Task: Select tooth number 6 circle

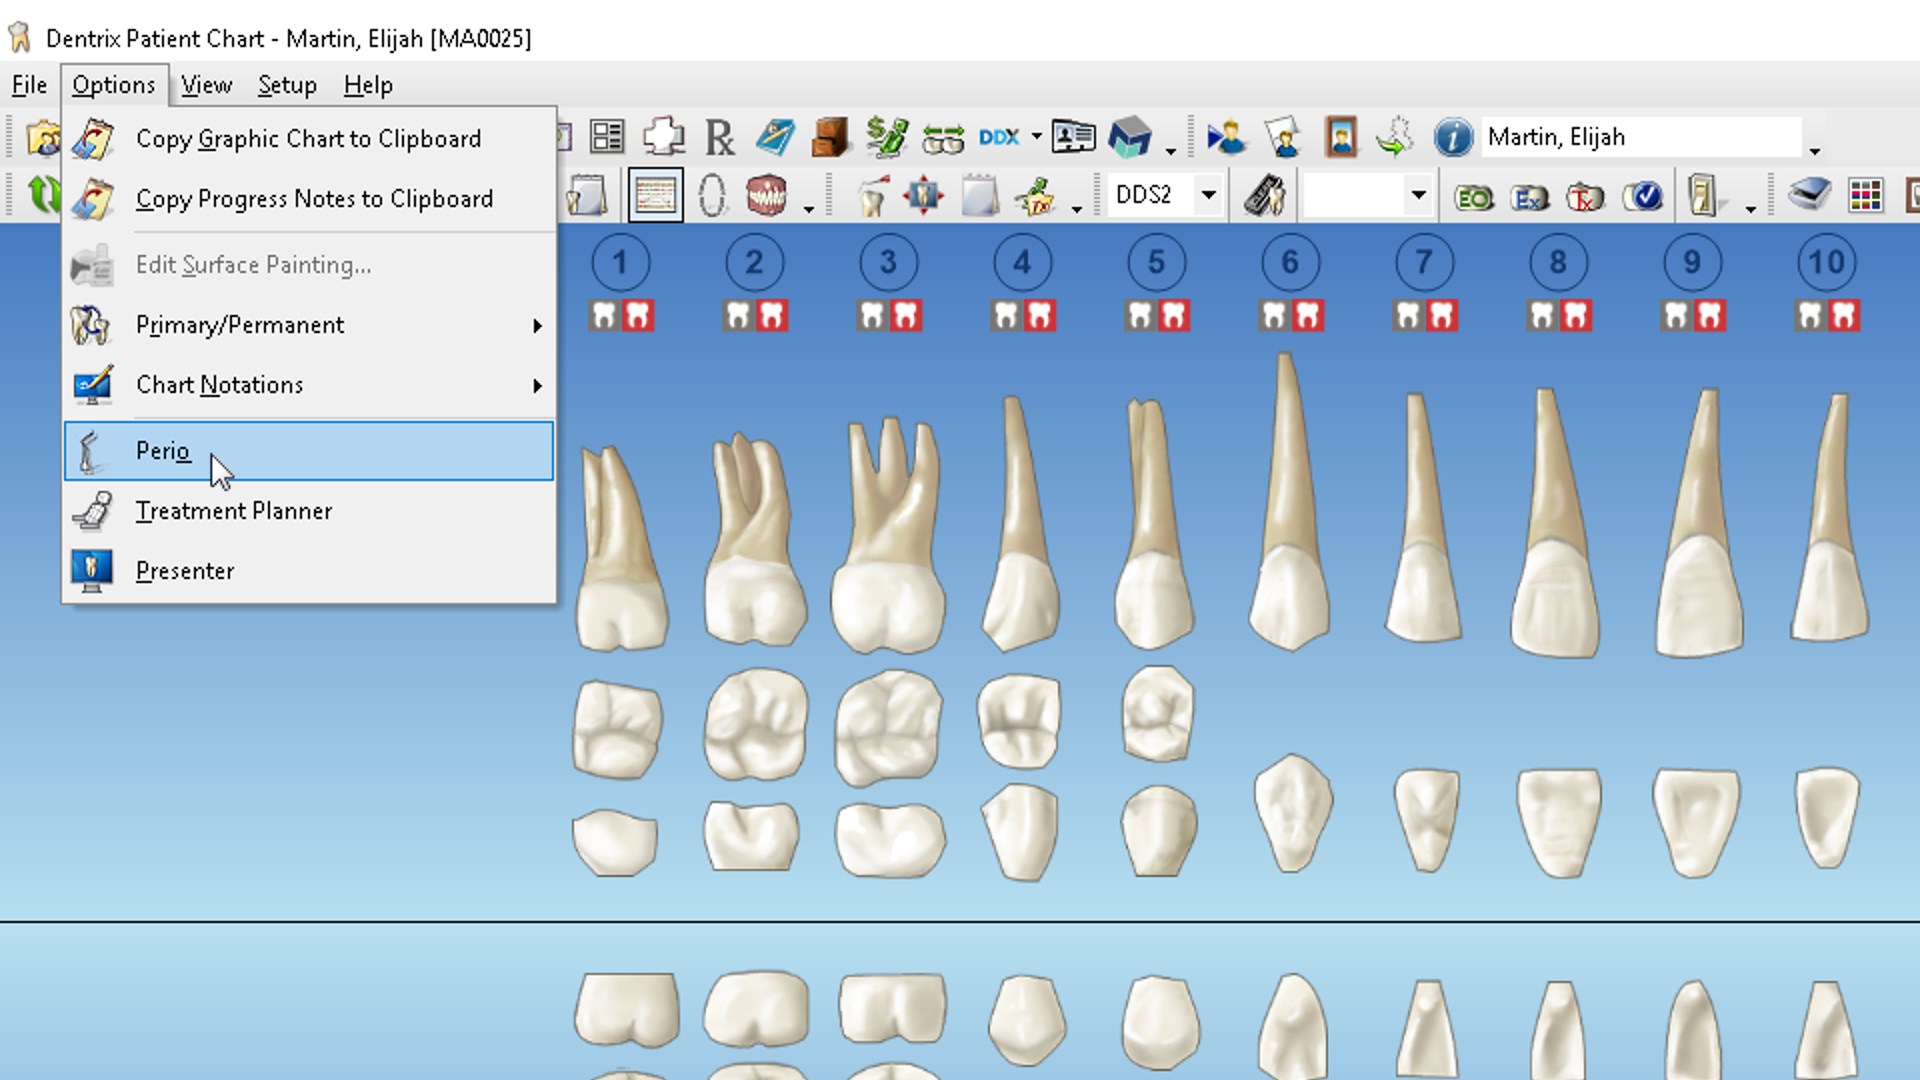Action: 1289,262
